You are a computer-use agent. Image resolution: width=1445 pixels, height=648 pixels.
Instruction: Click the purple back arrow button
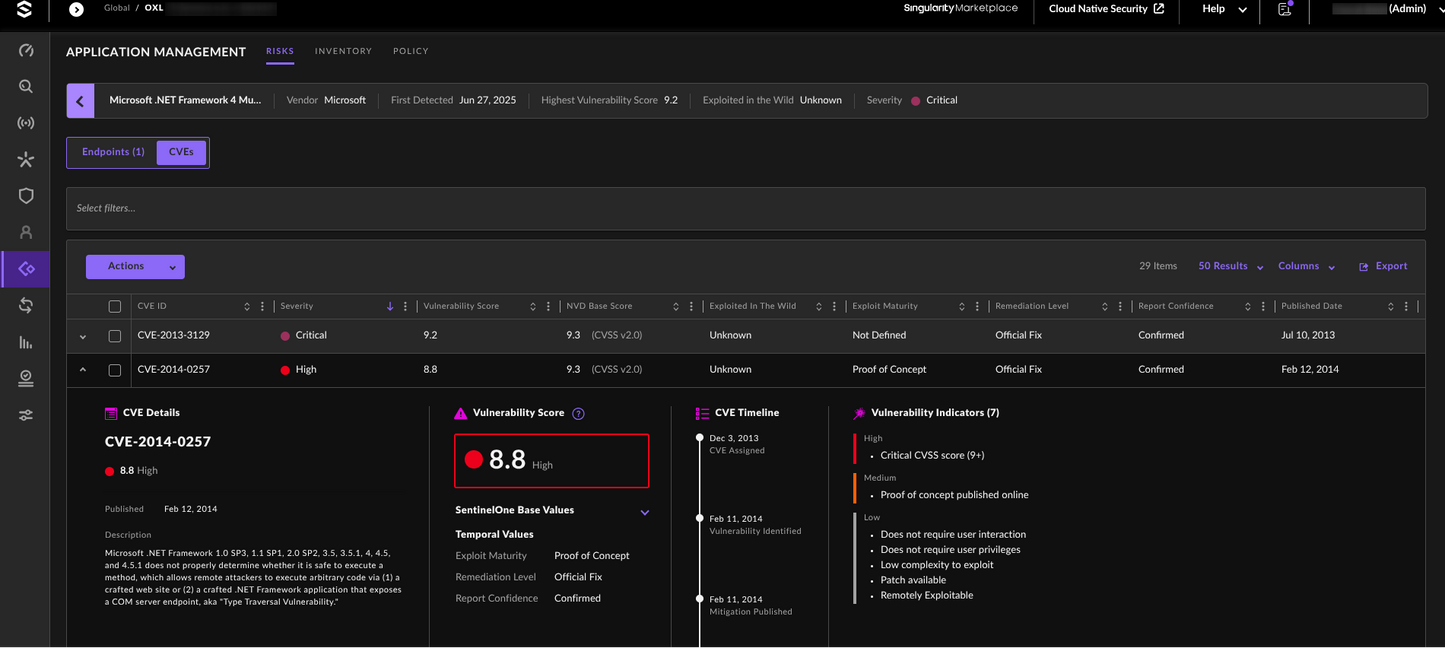(x=80, y=101)
